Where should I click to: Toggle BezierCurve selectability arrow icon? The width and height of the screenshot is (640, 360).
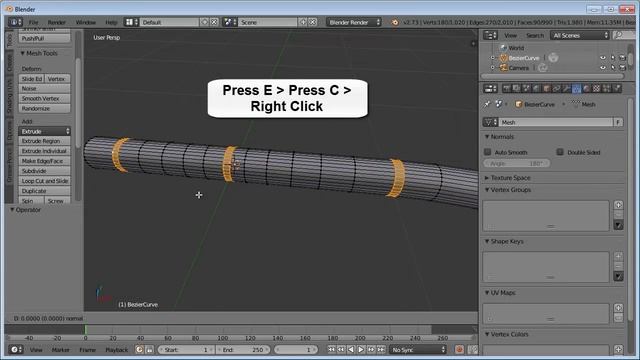pos(613,58)
